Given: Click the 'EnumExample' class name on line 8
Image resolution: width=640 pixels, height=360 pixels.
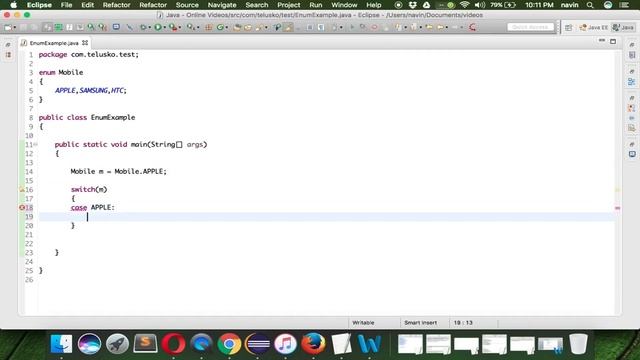Looking at the screenshot, I should pos(113,117).
